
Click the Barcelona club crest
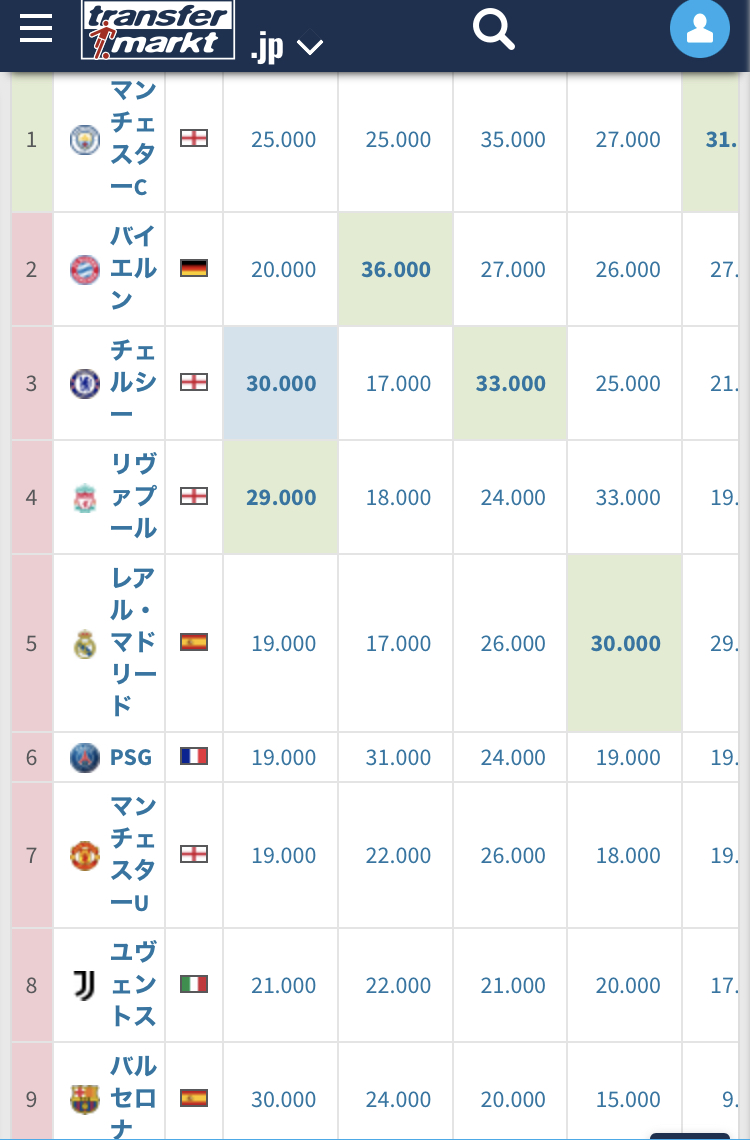(85, 1099)
